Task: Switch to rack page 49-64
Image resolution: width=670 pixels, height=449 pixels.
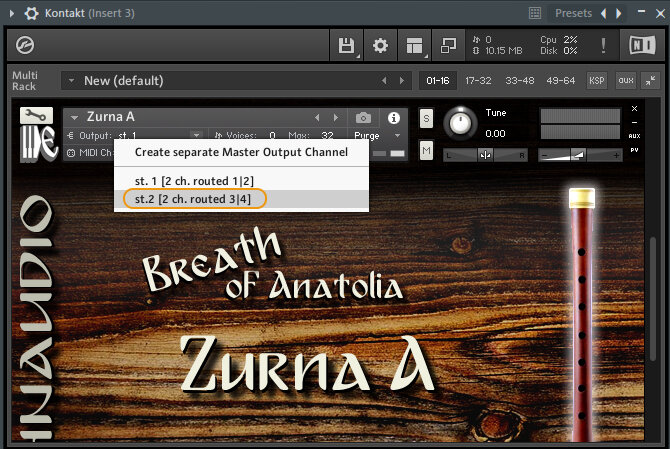Action: pos(561,80)
